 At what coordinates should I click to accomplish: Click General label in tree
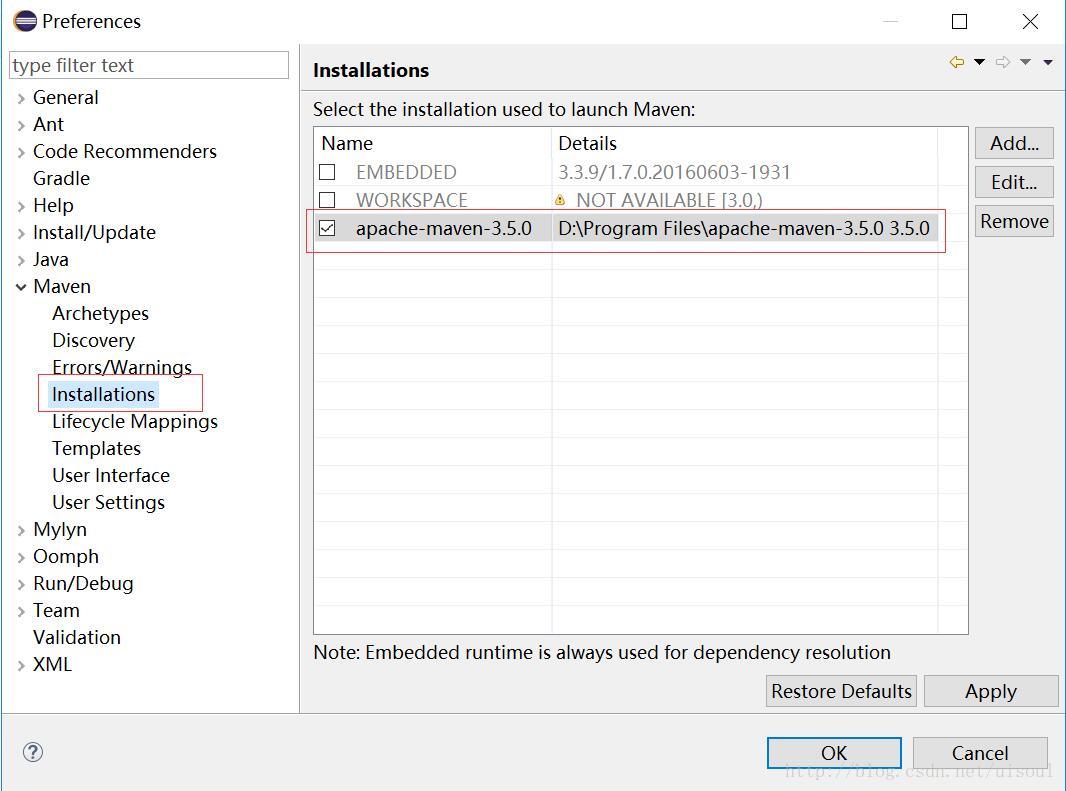[65, 97]
